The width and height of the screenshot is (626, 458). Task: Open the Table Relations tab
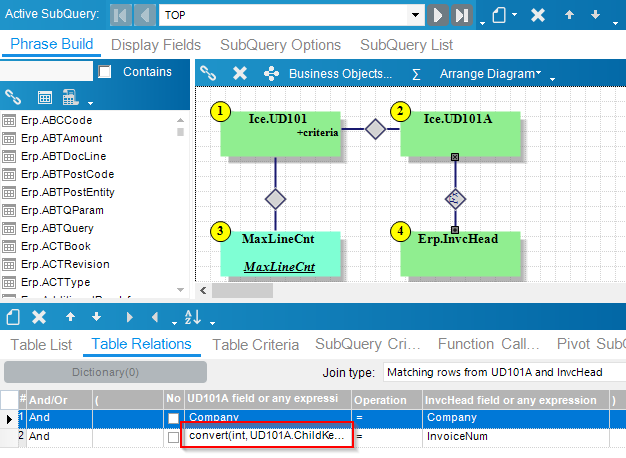(x=141, y=344)
